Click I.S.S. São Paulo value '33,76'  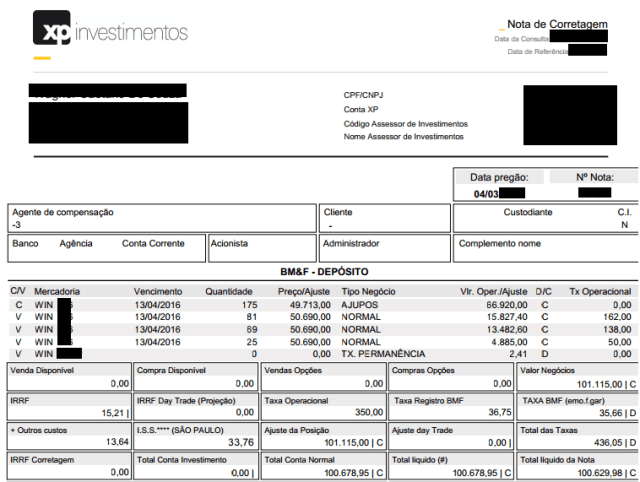pos(241,442)
